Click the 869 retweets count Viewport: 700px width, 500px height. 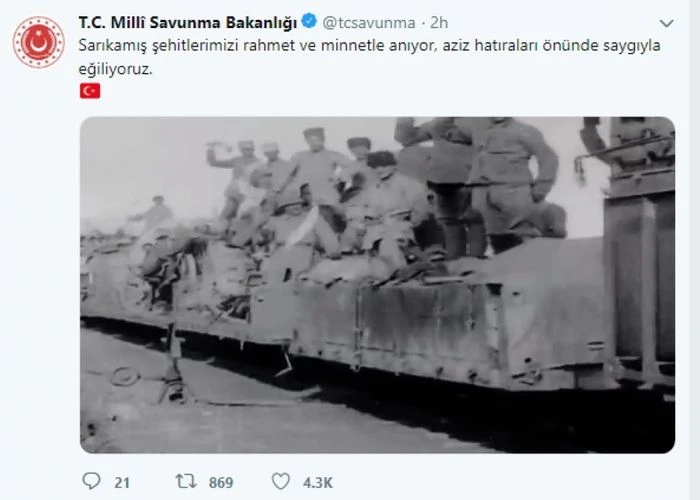click(x=221, y=483)
